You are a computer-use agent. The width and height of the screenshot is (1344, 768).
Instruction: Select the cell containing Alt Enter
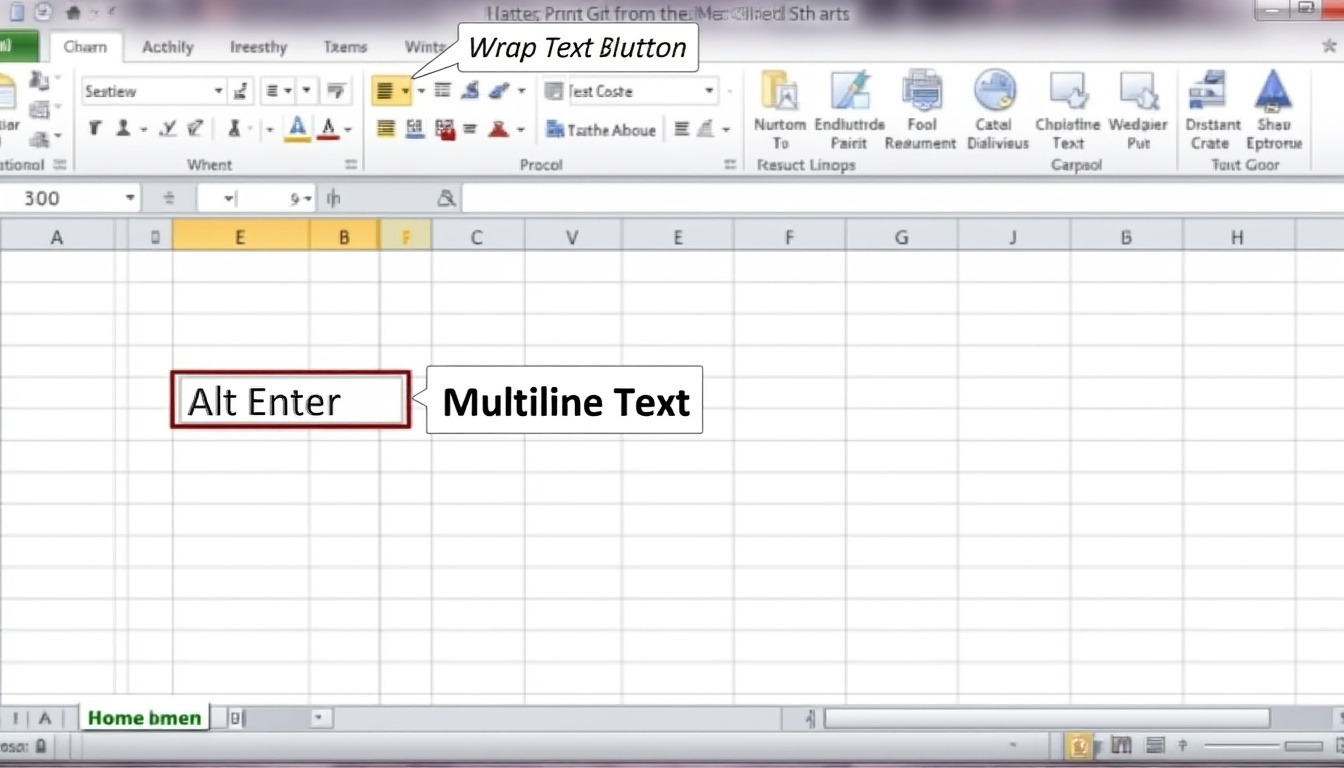coord(290,400)
